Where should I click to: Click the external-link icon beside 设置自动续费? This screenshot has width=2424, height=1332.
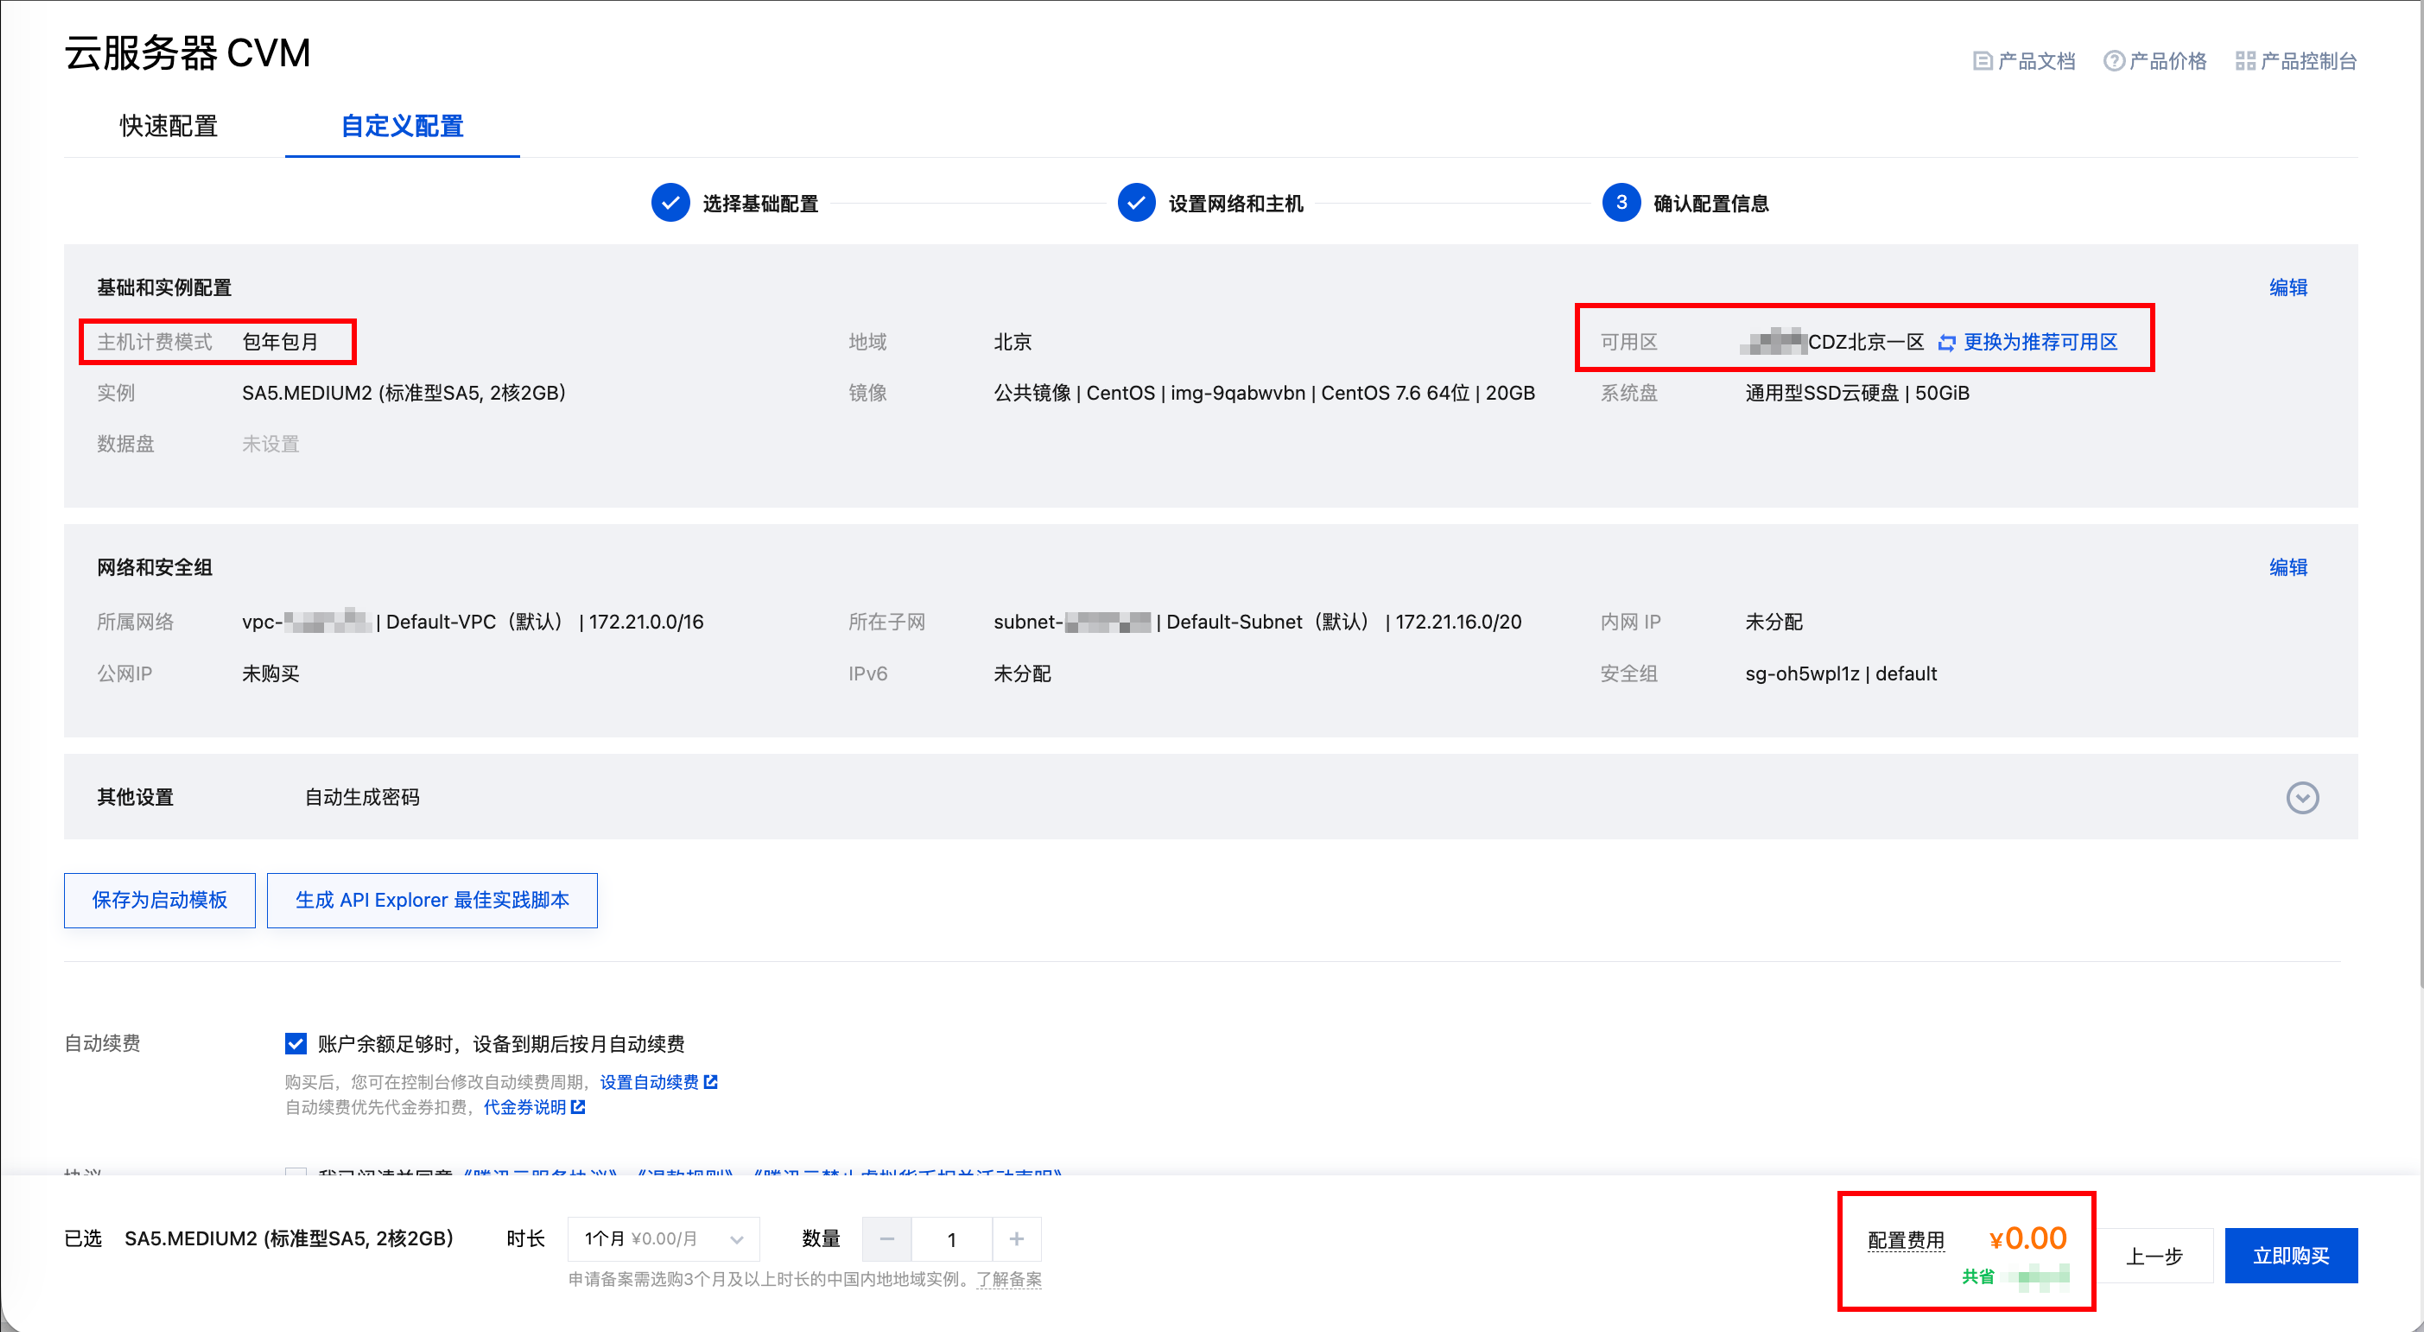[x=711, y=1082]
